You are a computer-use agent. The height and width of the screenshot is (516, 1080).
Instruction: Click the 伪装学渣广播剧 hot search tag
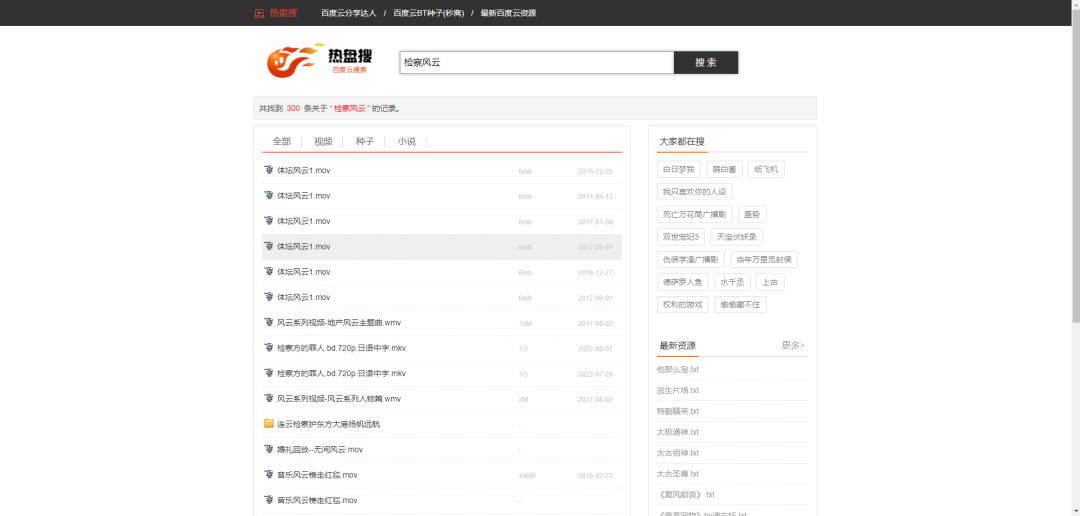tap(690, 260)
